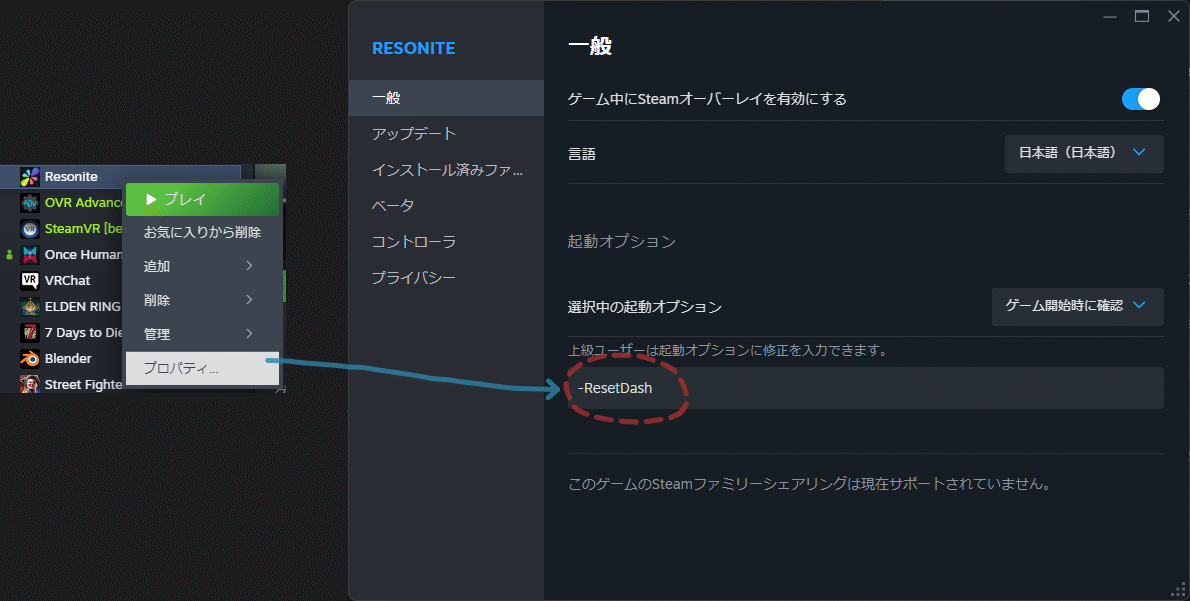The image size is (1190, 601).
Task: Click the launch options field containing -ResetDash
Action: [865, 388]
